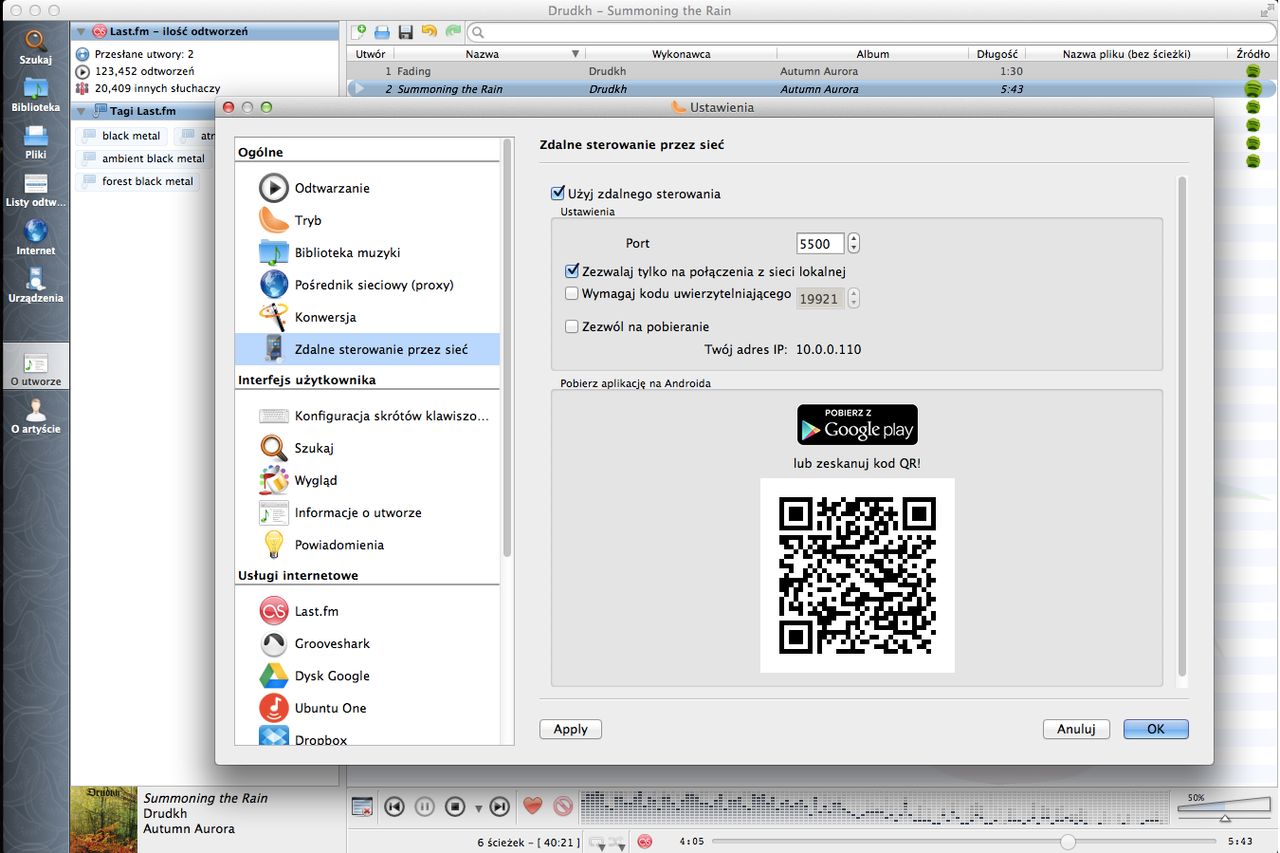Save the playlist with the diskette toolbar icon
Screen dimensions: 1280x853
point(405,31)
